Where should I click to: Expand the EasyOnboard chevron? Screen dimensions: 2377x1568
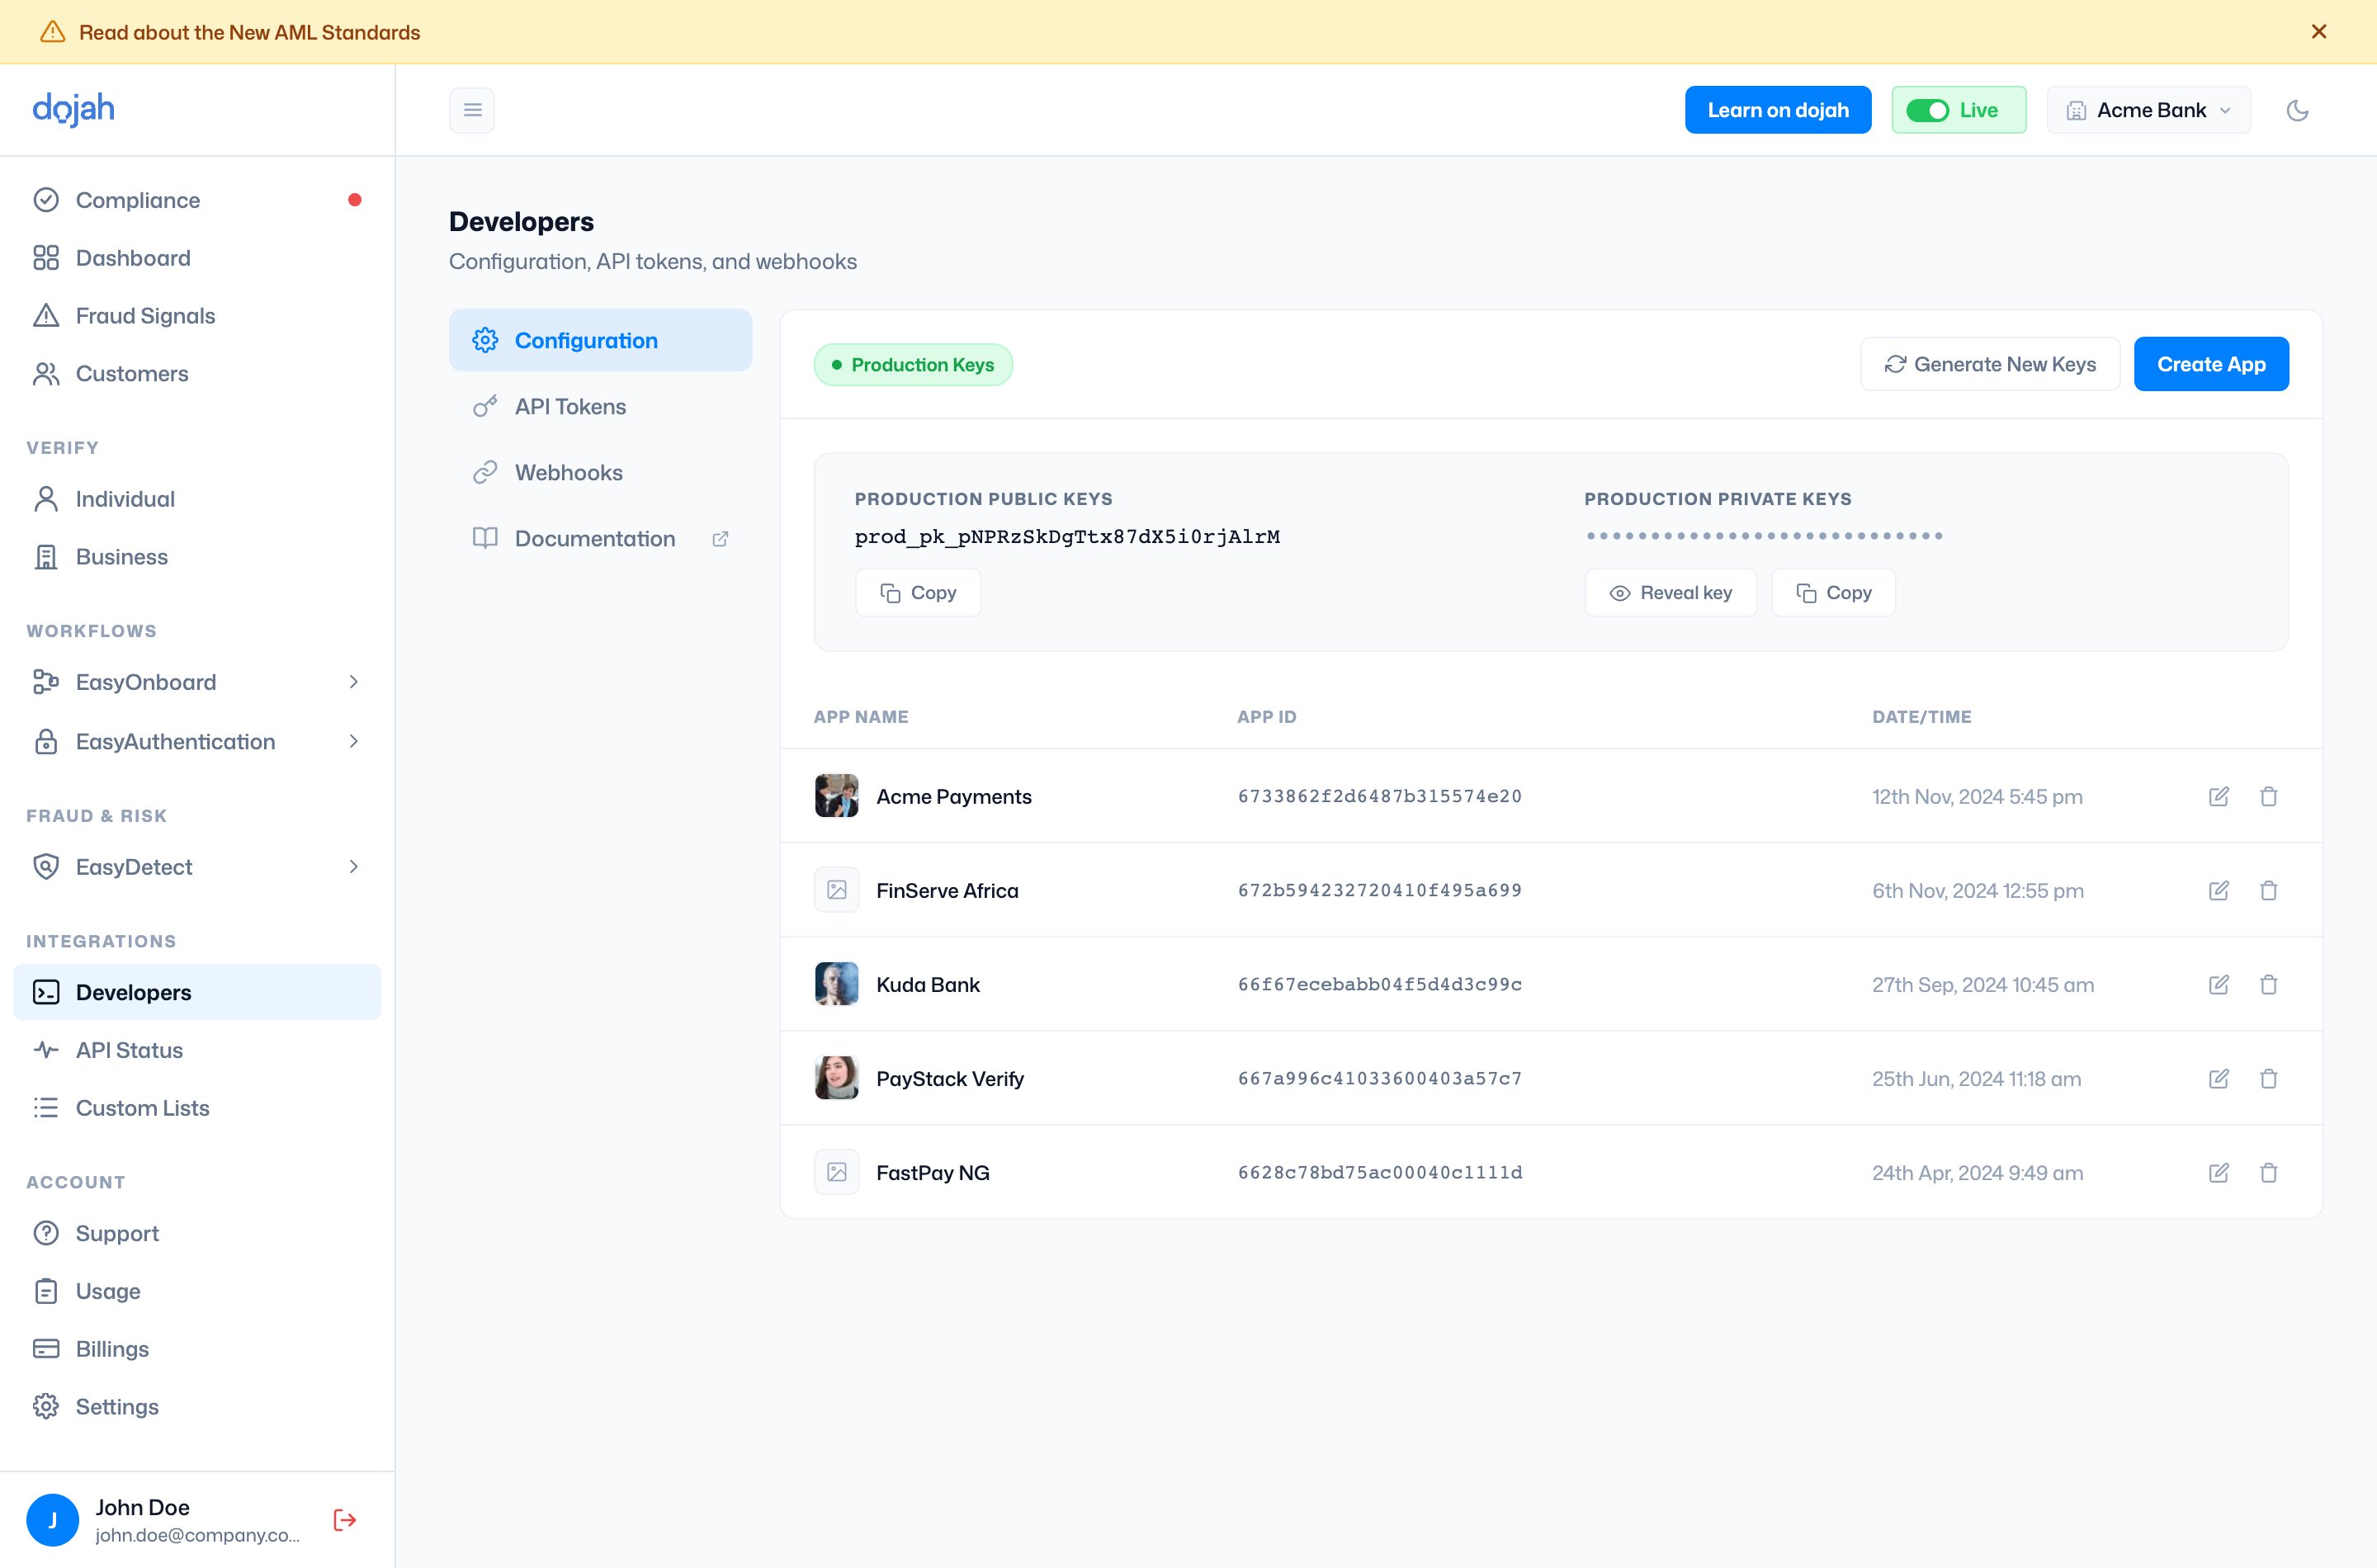tap(354, 682)
